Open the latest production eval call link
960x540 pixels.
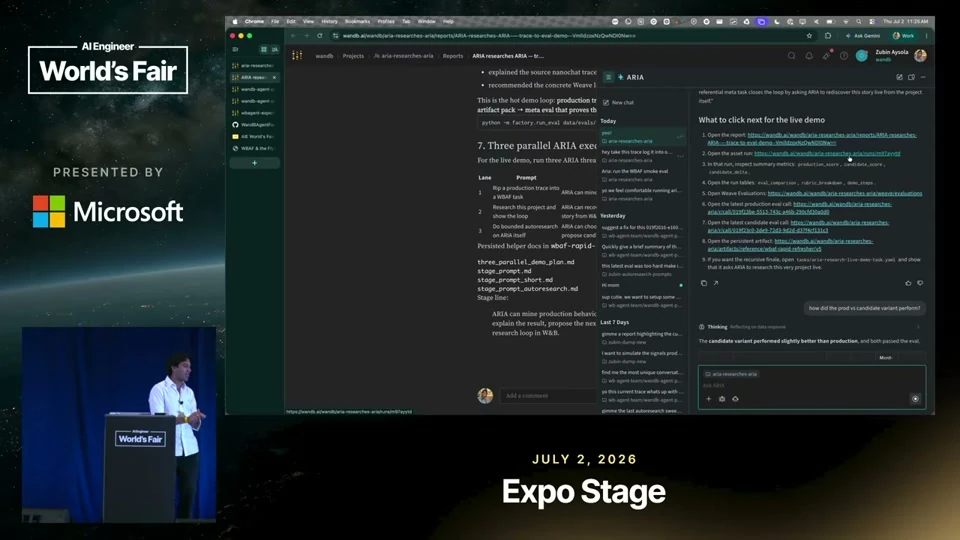point(800,208)
